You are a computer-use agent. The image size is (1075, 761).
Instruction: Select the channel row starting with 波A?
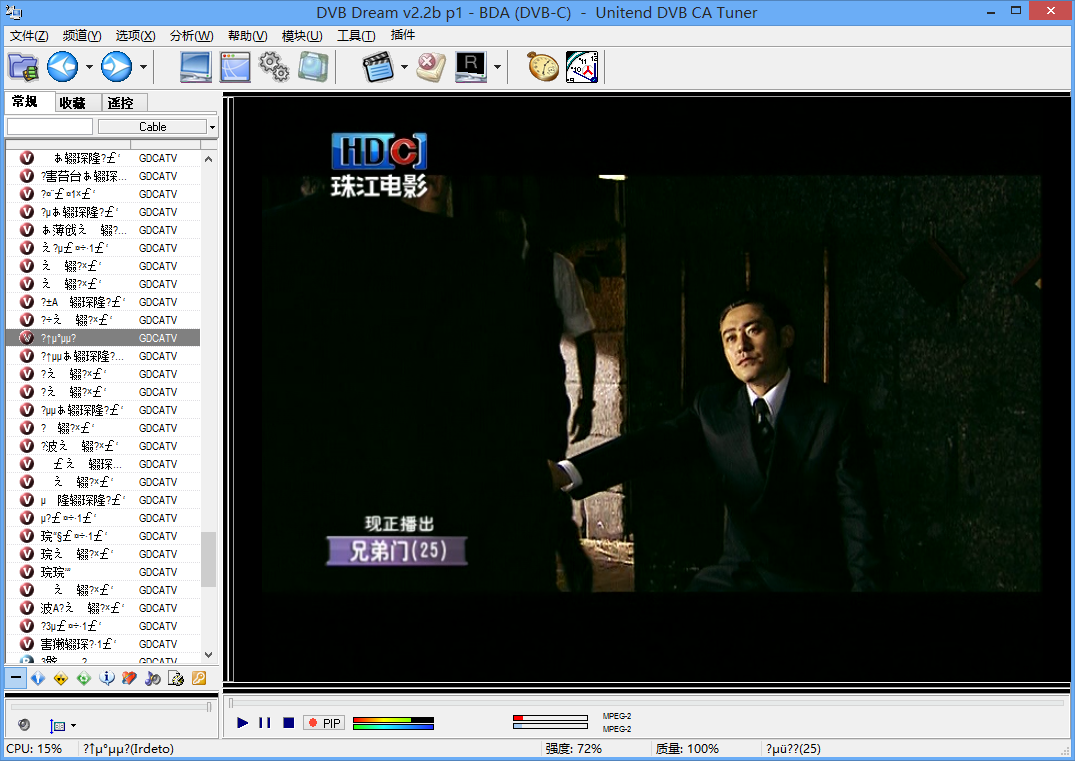[104, 608]
